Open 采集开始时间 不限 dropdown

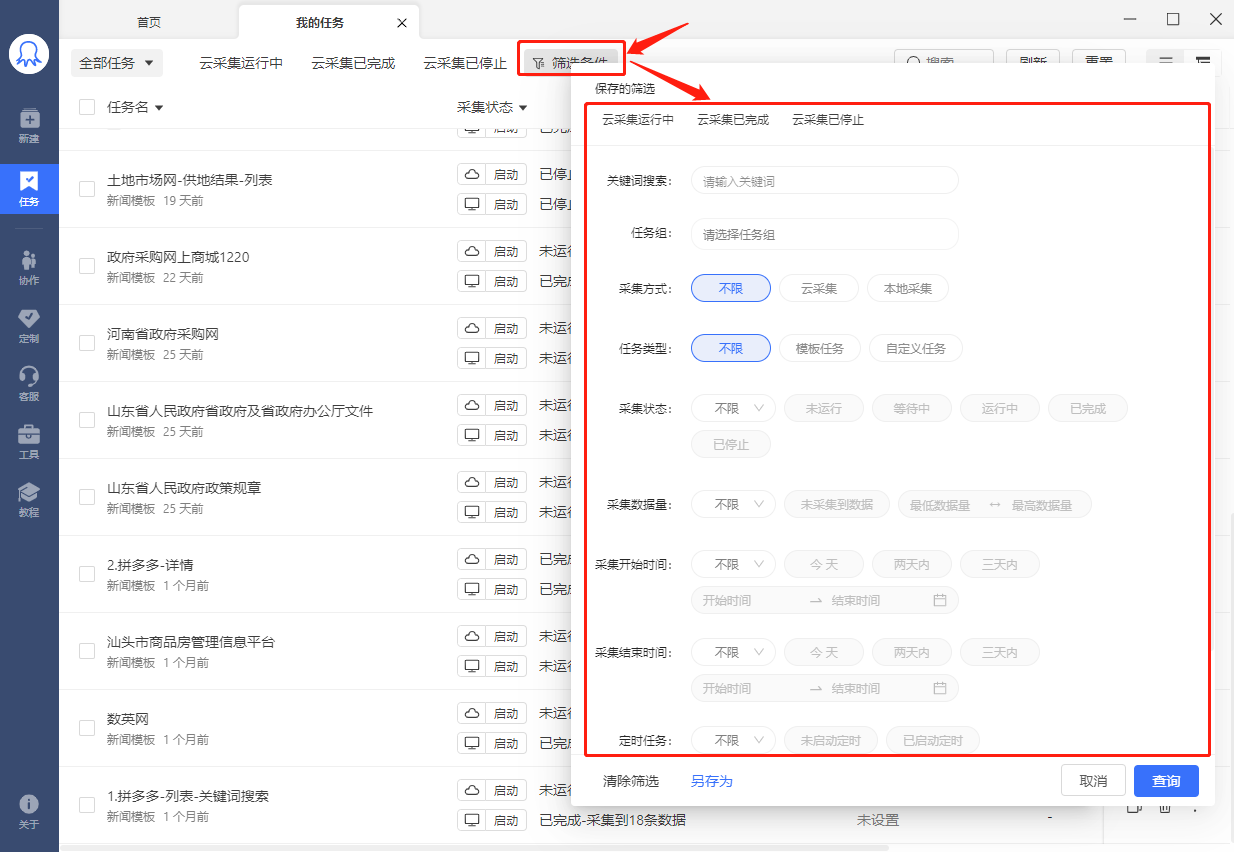pos(733,565)
